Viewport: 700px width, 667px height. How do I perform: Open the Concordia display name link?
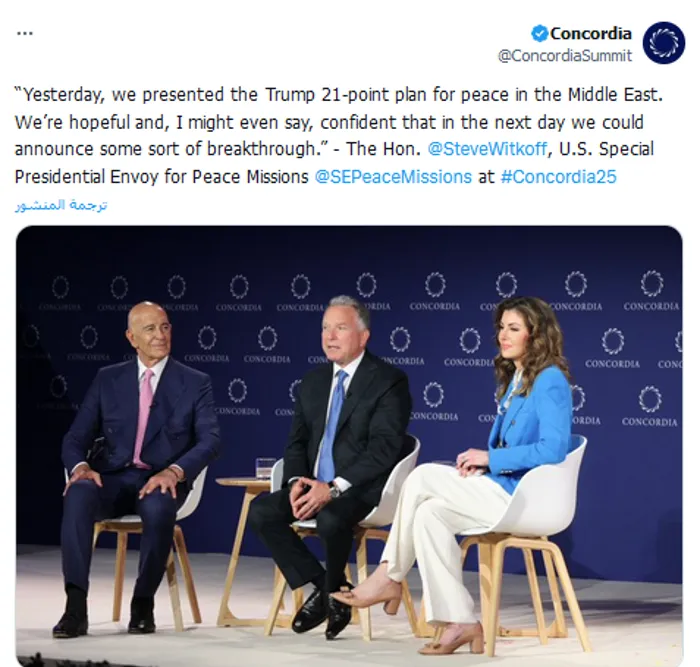pos(590,33)
